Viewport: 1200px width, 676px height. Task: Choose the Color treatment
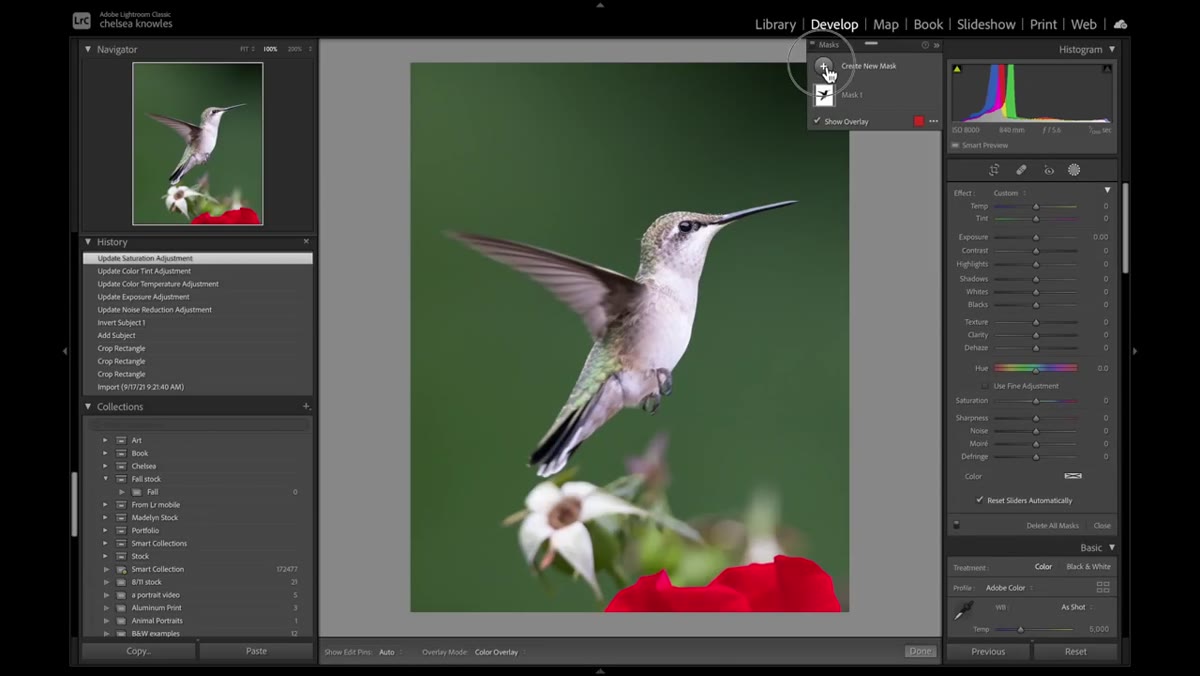point(1043,567)
